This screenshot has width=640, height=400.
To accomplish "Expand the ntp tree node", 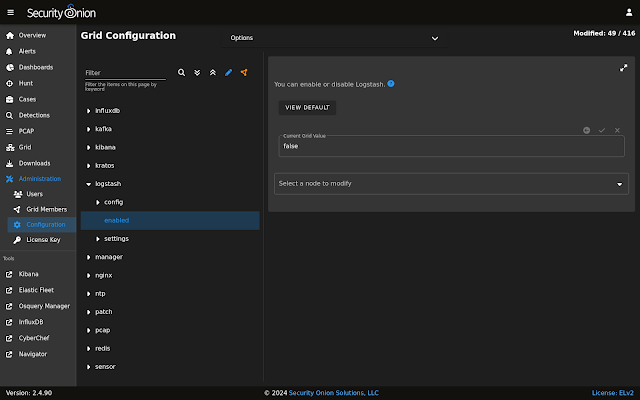I will pos(88,294).
